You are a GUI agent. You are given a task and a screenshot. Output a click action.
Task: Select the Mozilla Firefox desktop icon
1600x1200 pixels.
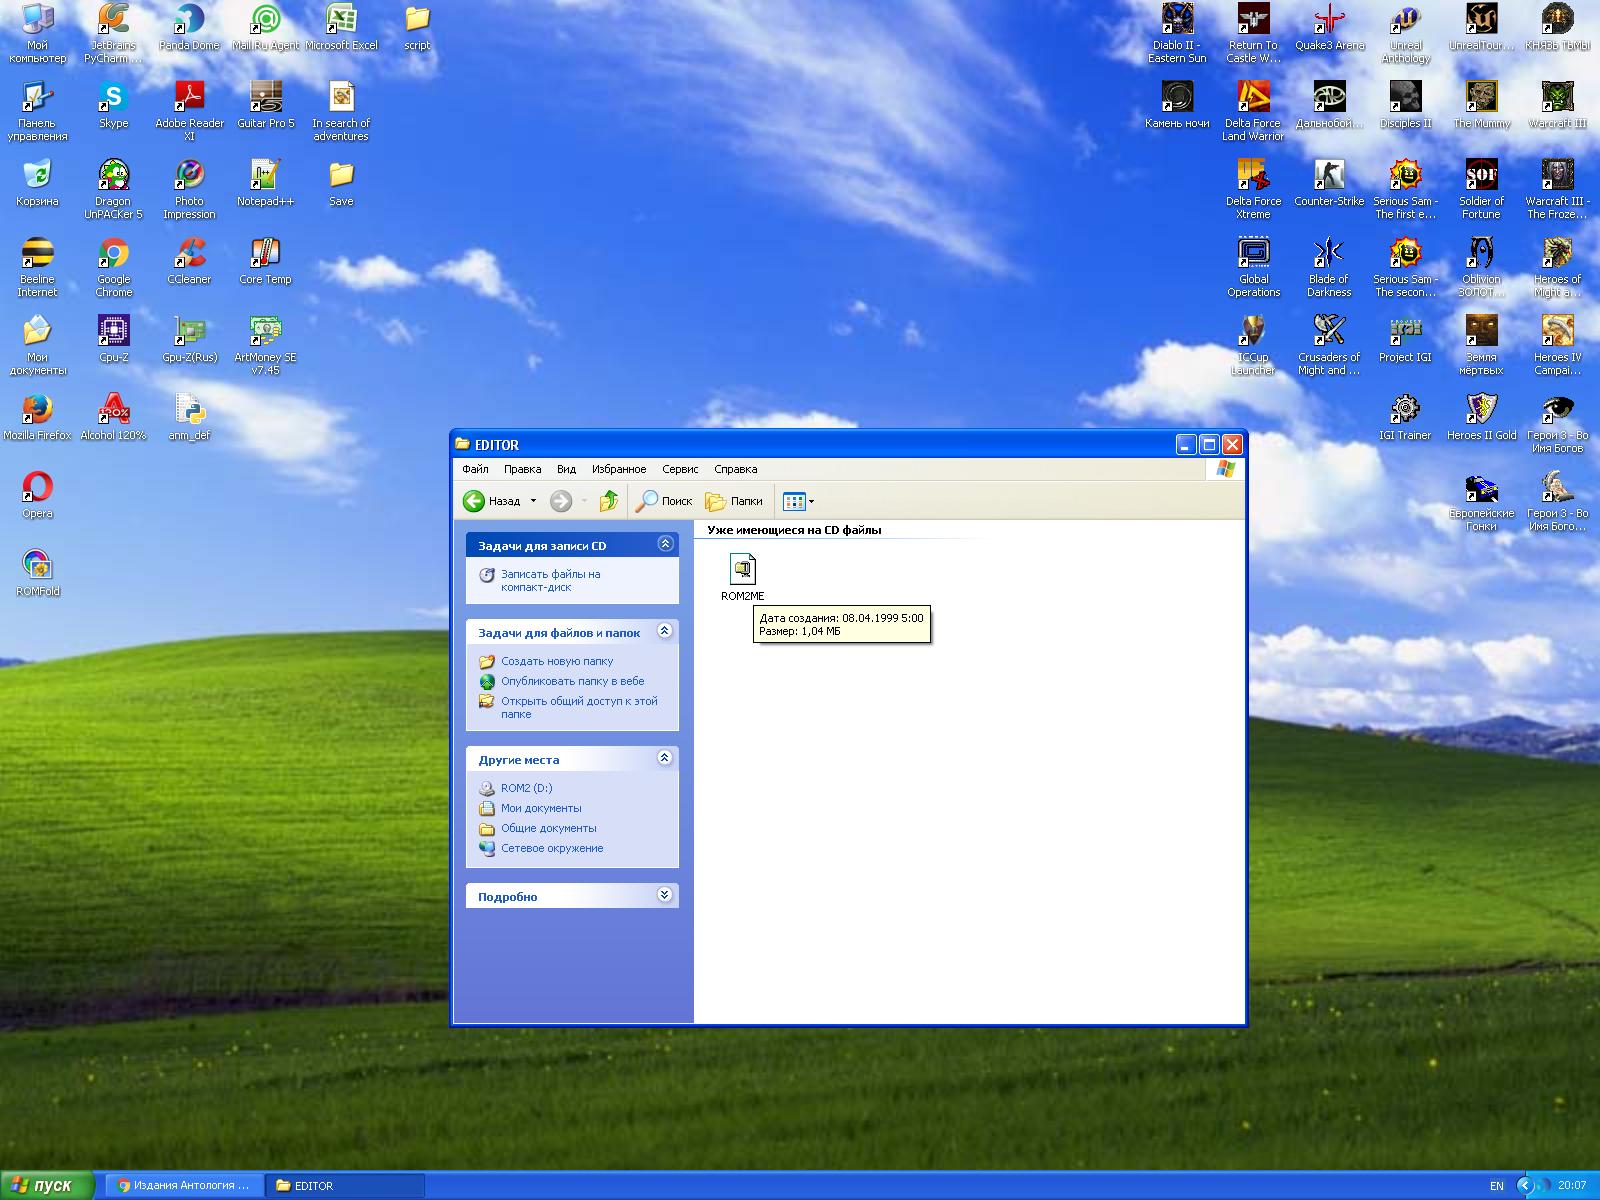point(37,410)
